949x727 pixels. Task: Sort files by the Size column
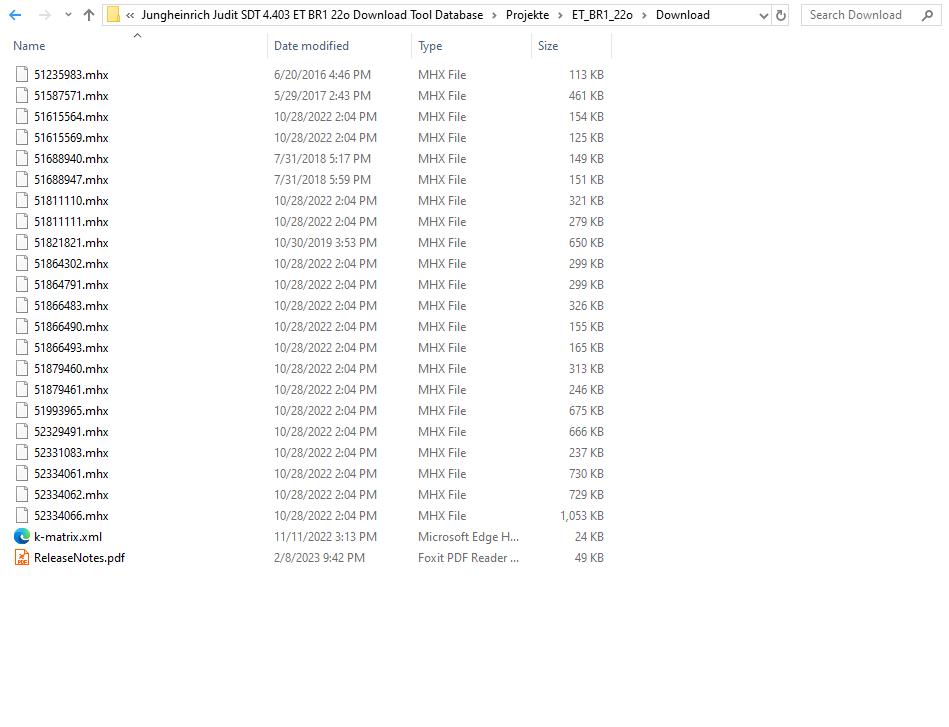(548, 45)
